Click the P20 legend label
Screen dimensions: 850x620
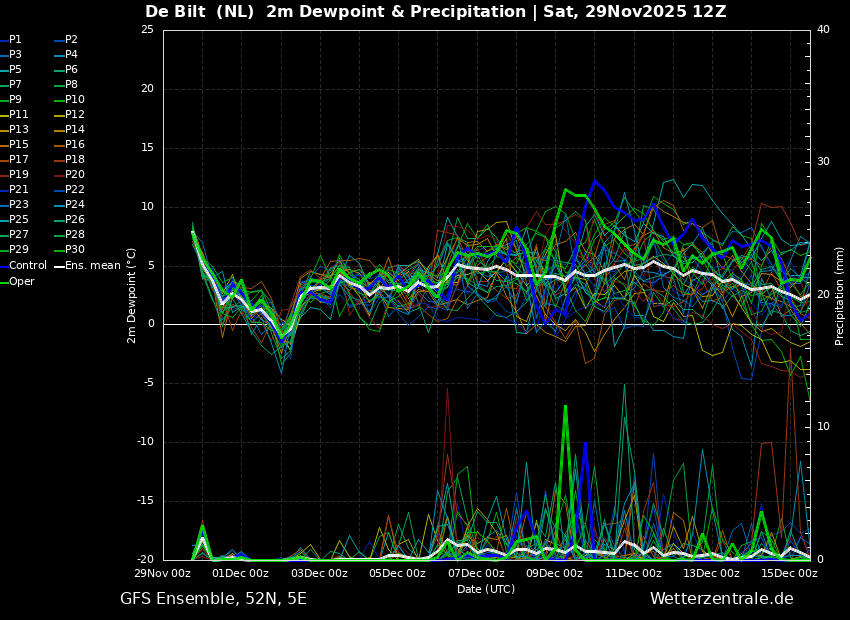(x=69, y=175)
